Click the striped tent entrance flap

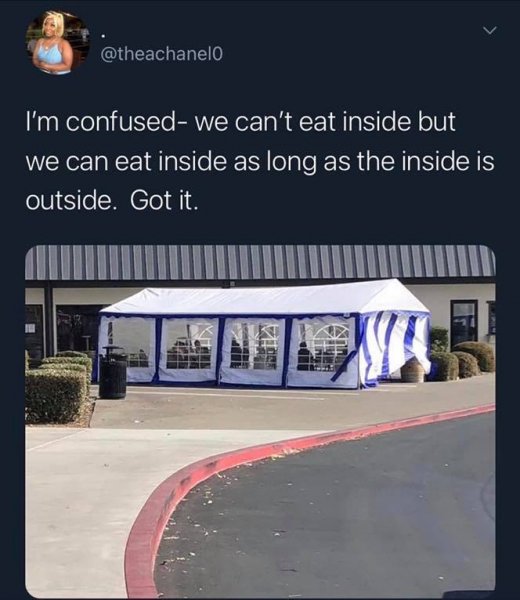click(394, 348)
